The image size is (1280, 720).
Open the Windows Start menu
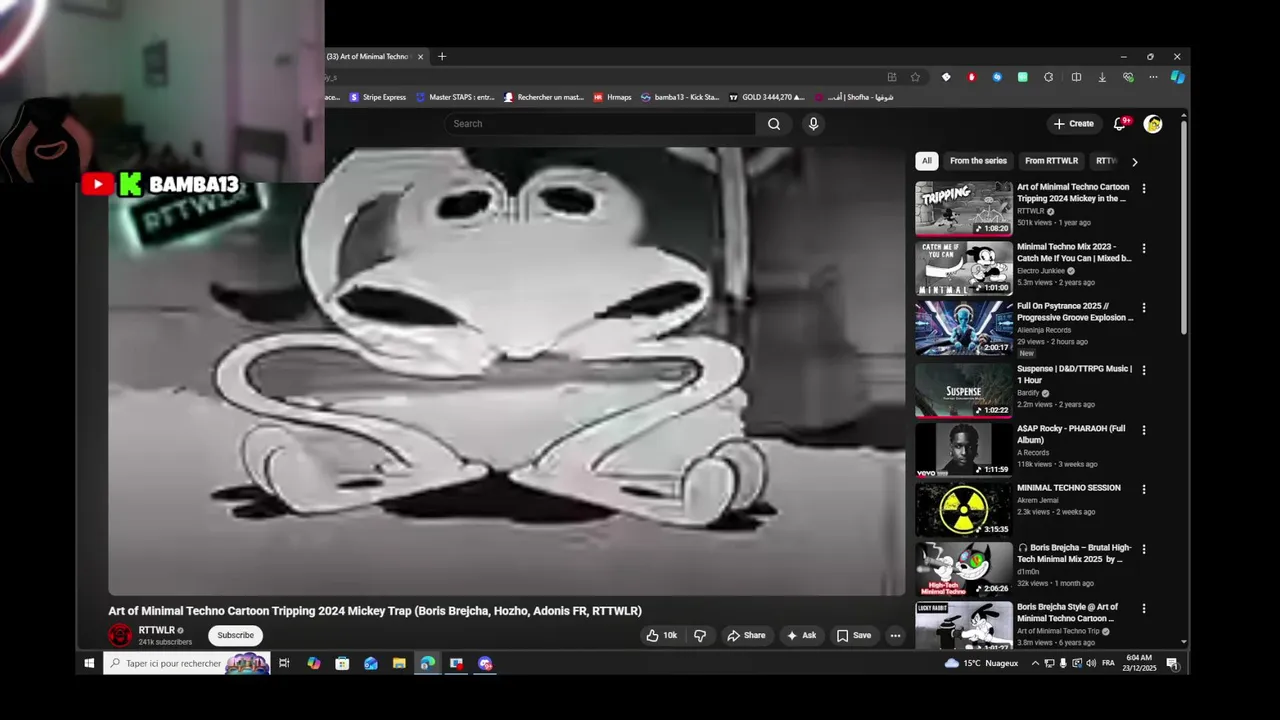coord(89,663)
